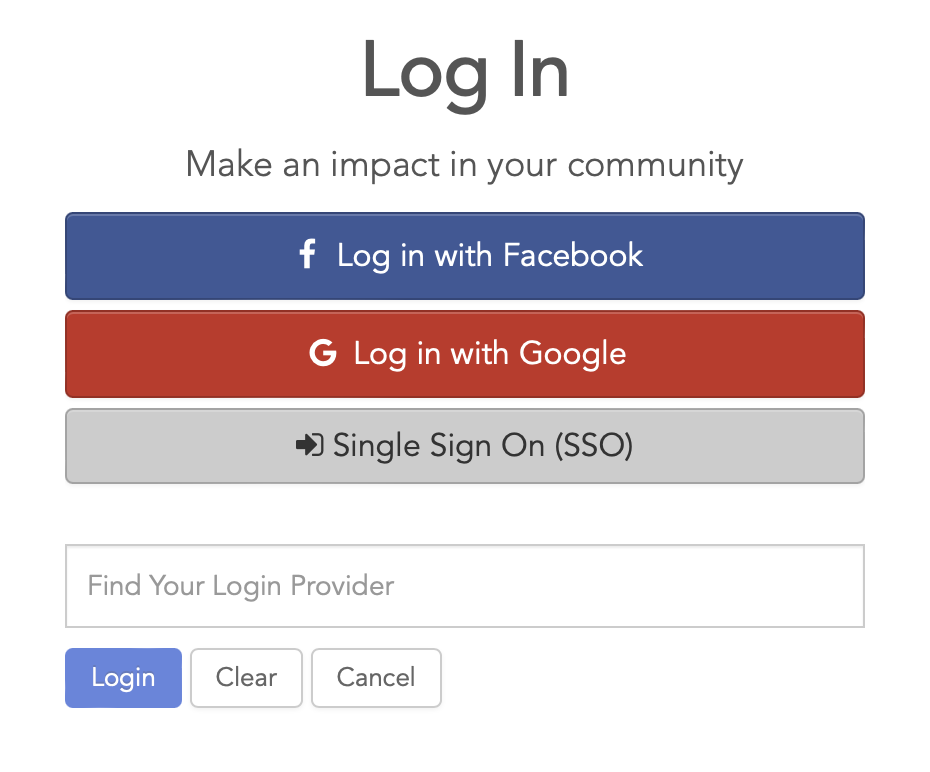Screen dimensions: 930x772
Task: Click the Facebook 'f' logo icon
Action: point(307,254)
